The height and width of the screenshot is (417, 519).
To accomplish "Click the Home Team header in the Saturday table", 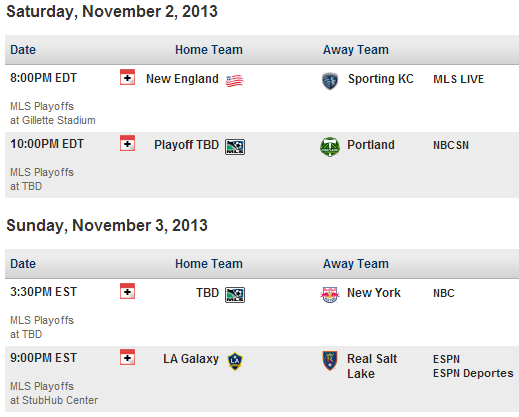I will coord(209,50).
